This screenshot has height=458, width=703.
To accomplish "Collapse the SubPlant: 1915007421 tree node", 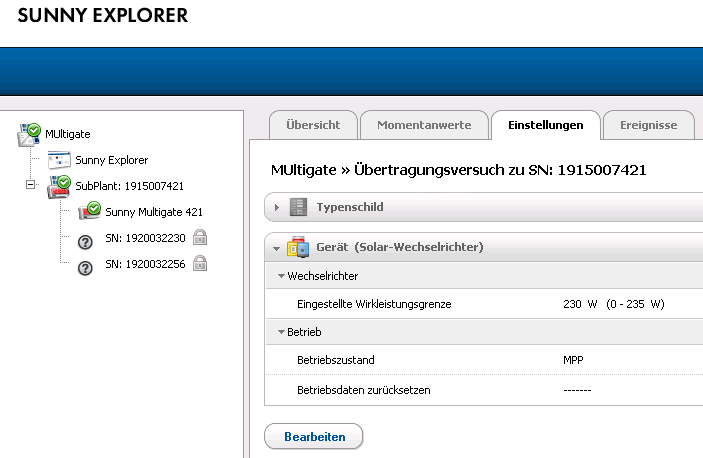I will click(x=30, y=184).
